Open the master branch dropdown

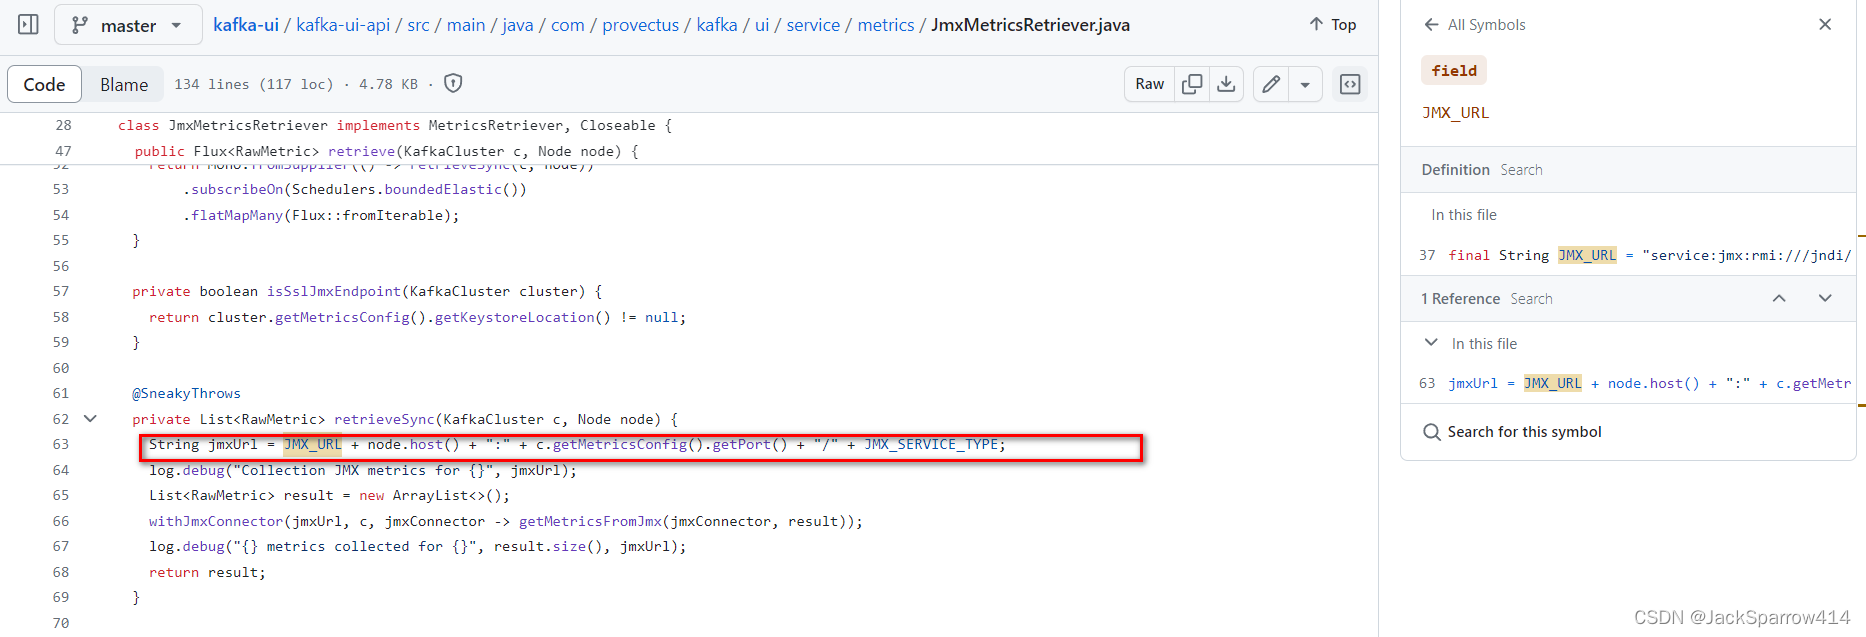(127, 25)
